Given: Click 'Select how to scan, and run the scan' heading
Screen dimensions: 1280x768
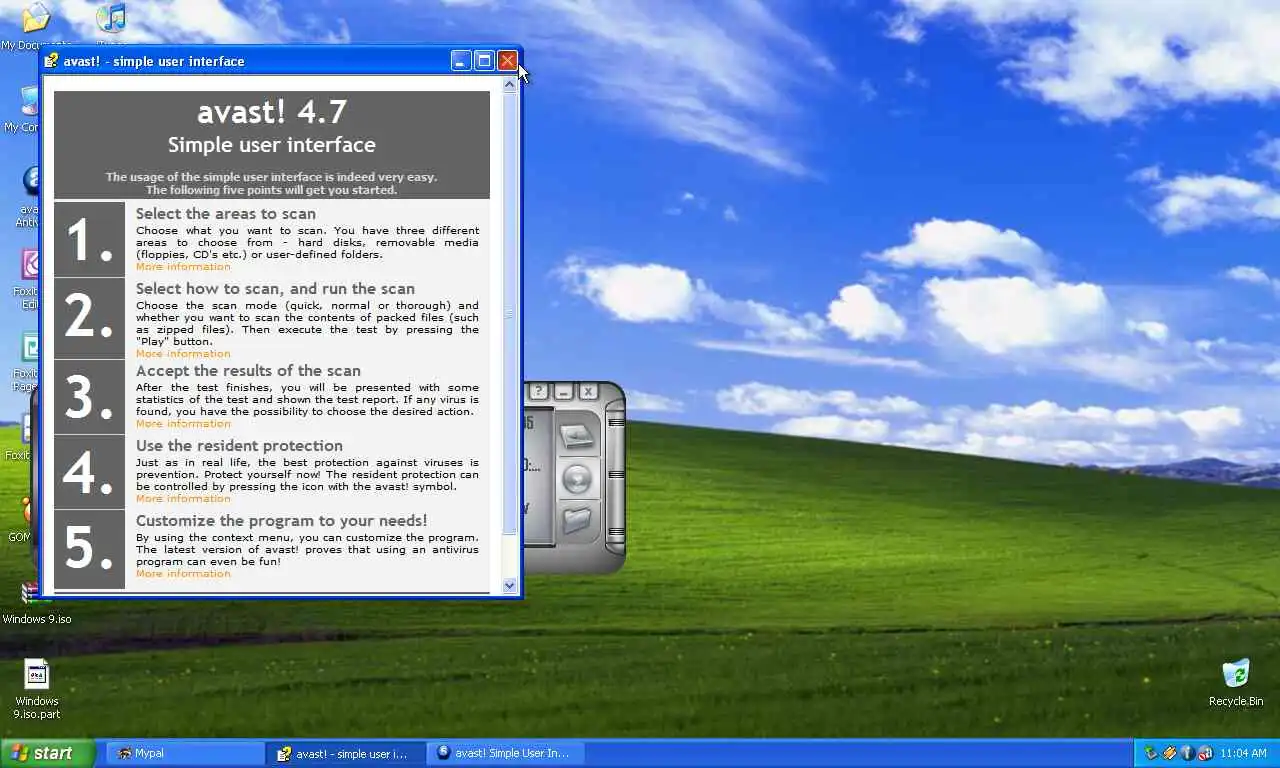Looking at the screenshot, I should 275,289.
